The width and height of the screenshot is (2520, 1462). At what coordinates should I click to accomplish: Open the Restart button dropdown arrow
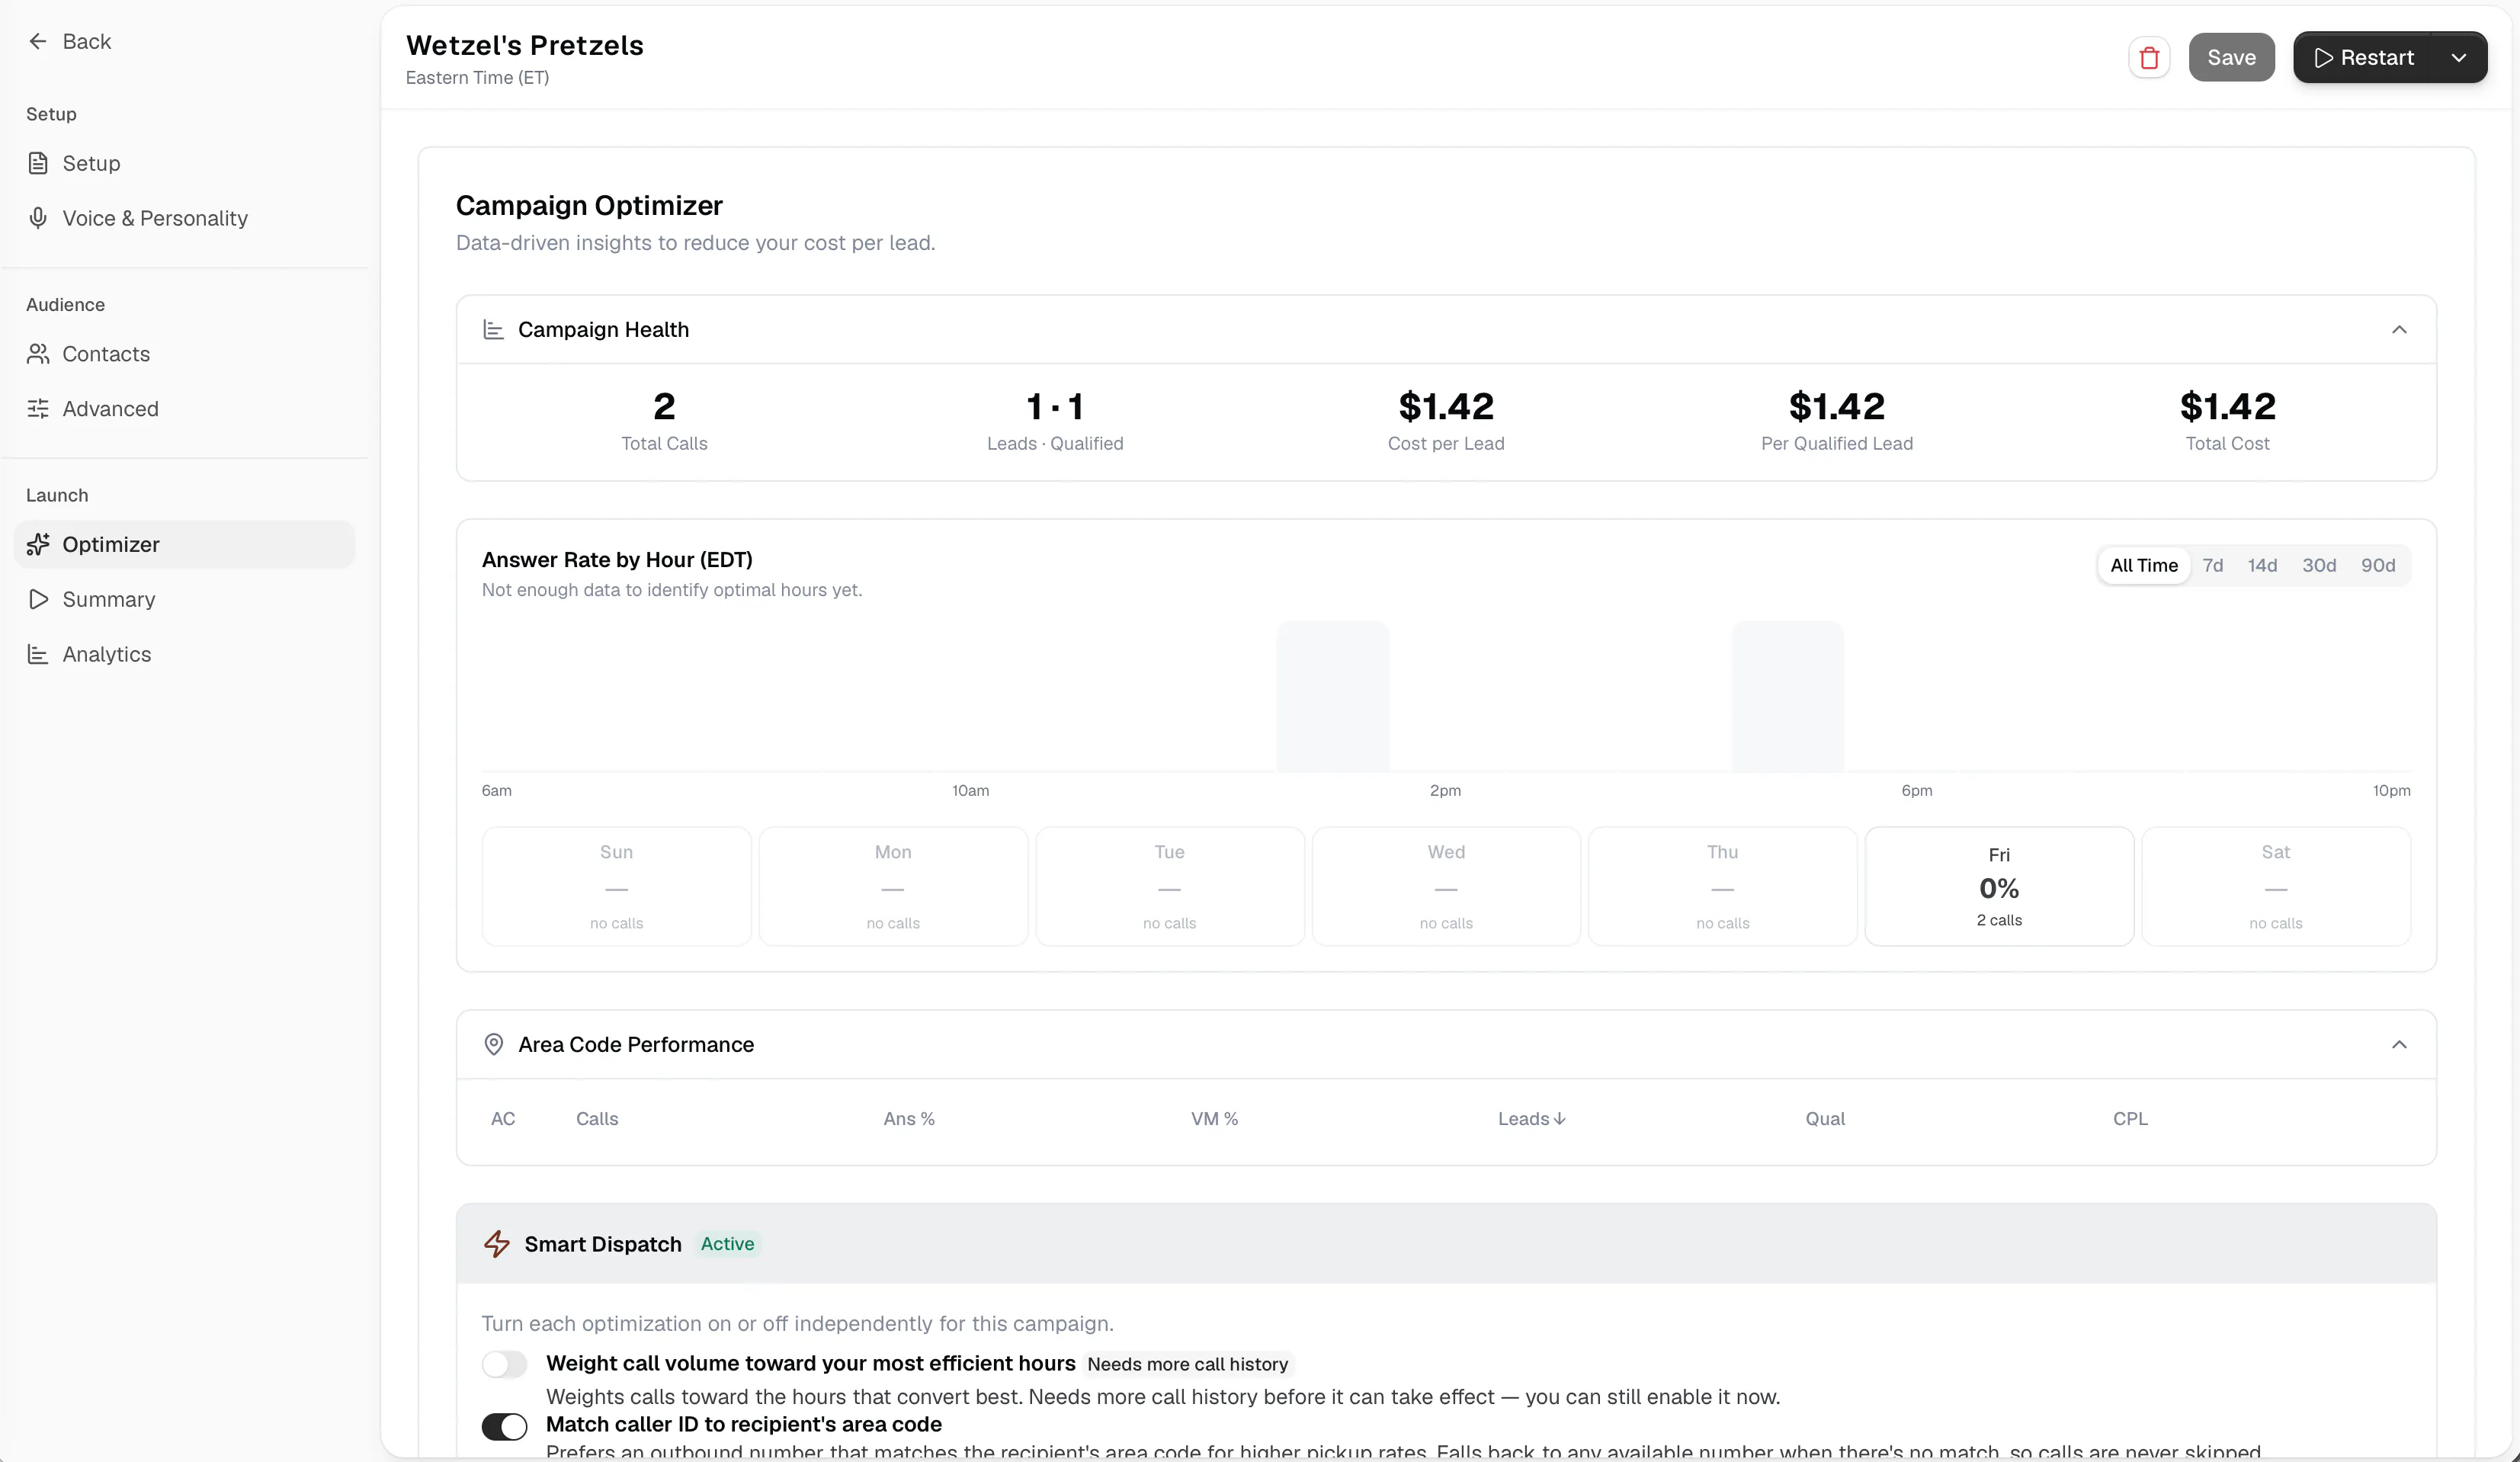click(x=2458, y=58)
